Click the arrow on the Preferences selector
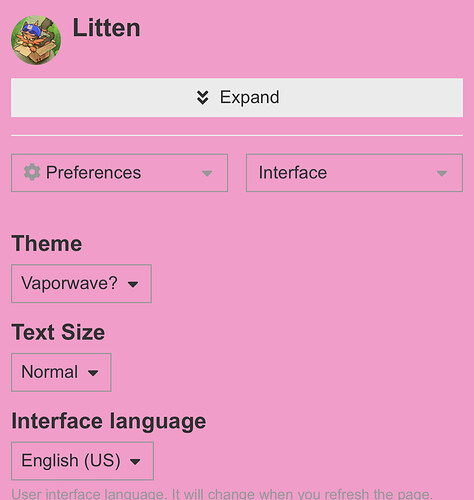The image size is (474, 500). click(207, 173)
